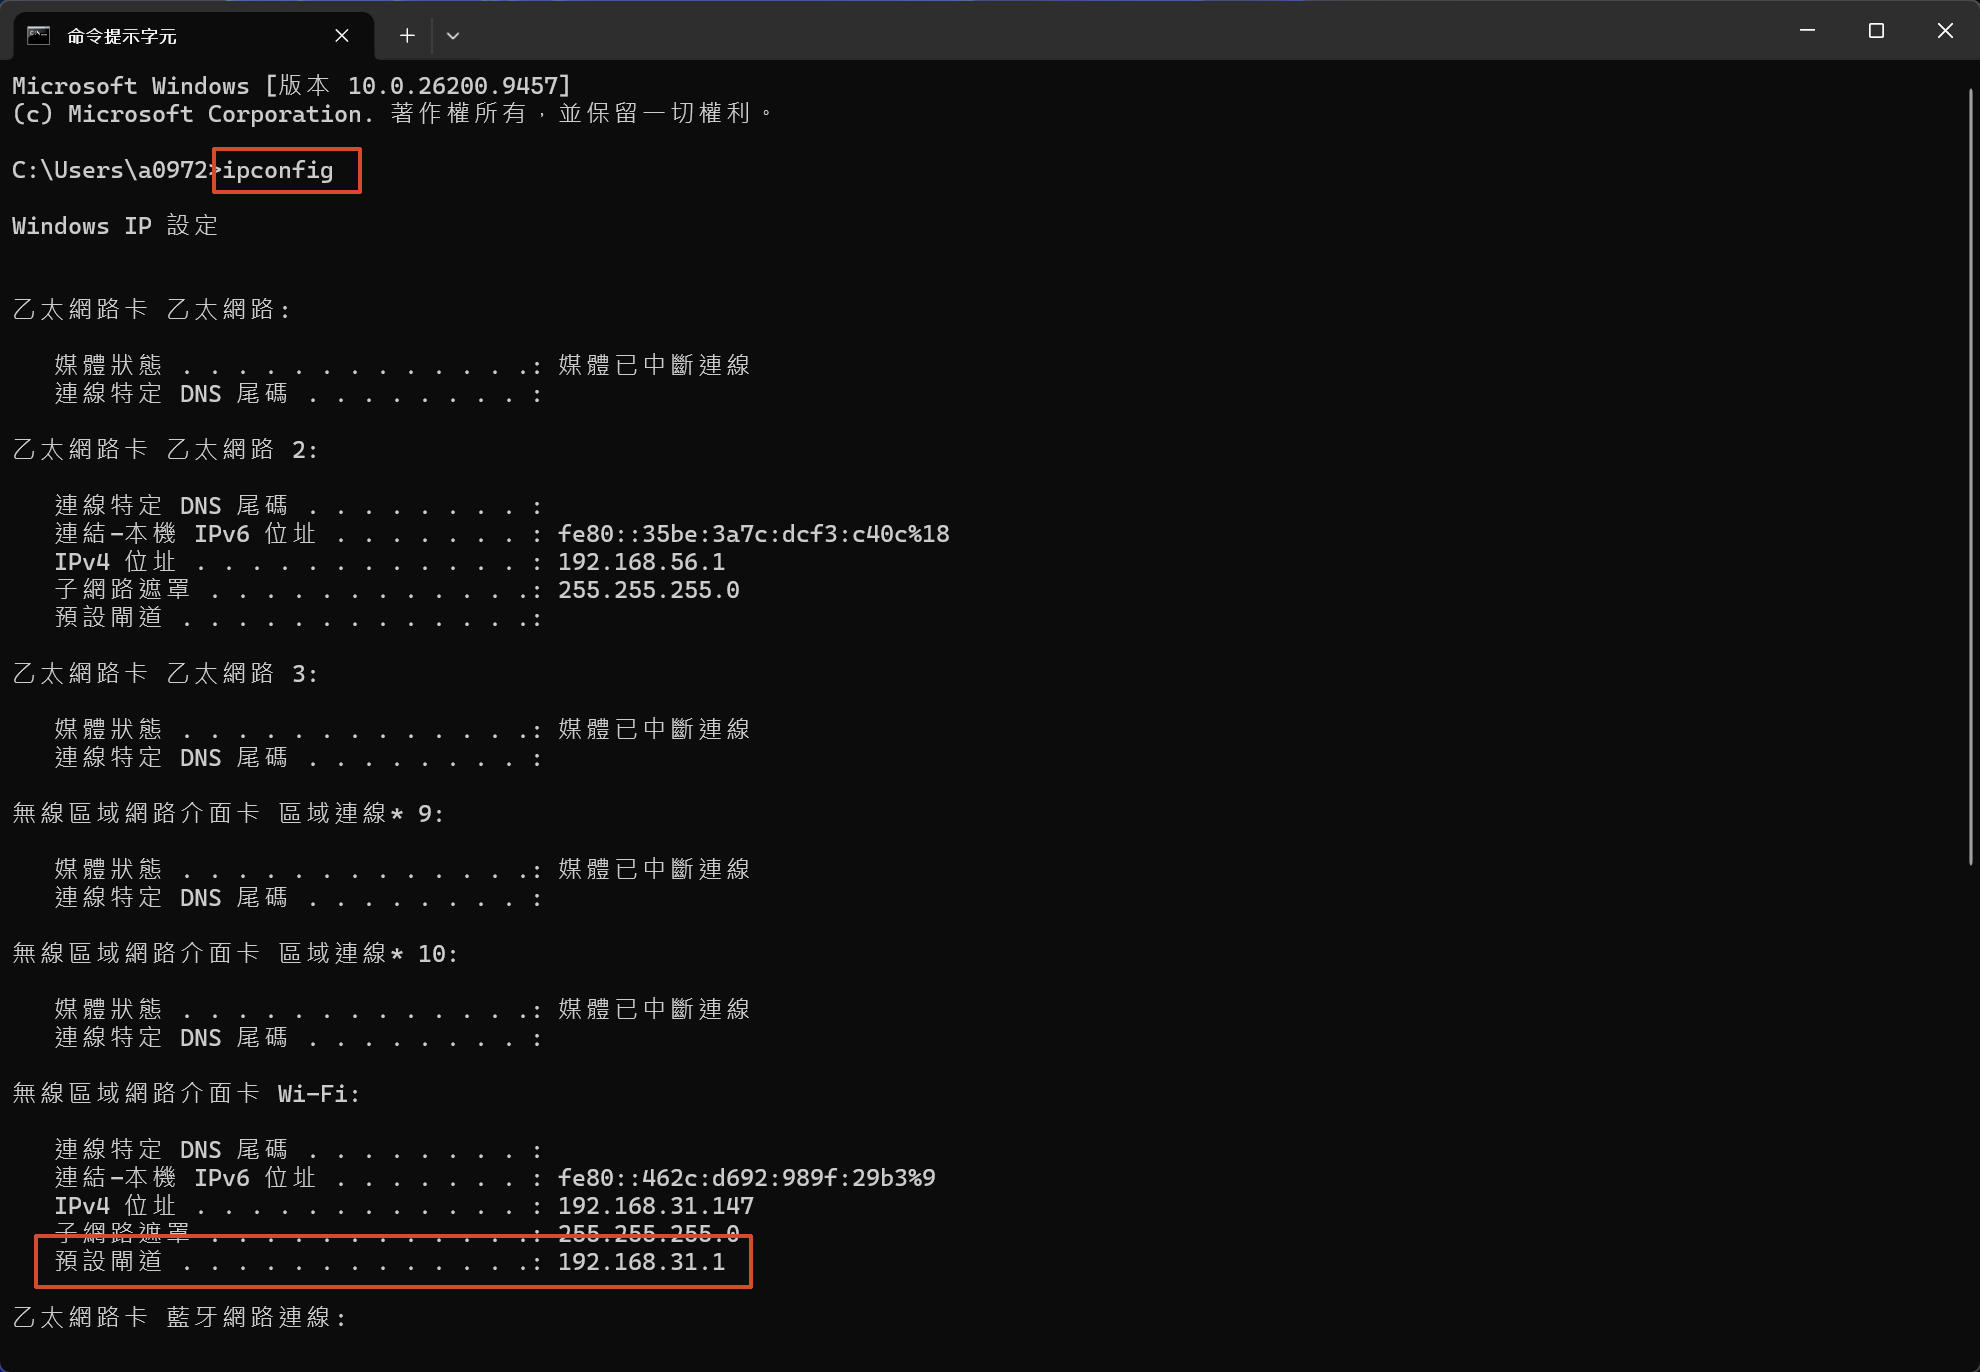Select the 命令提示字元 tab
The image size is (1980, 1372).
pos(194,36)
